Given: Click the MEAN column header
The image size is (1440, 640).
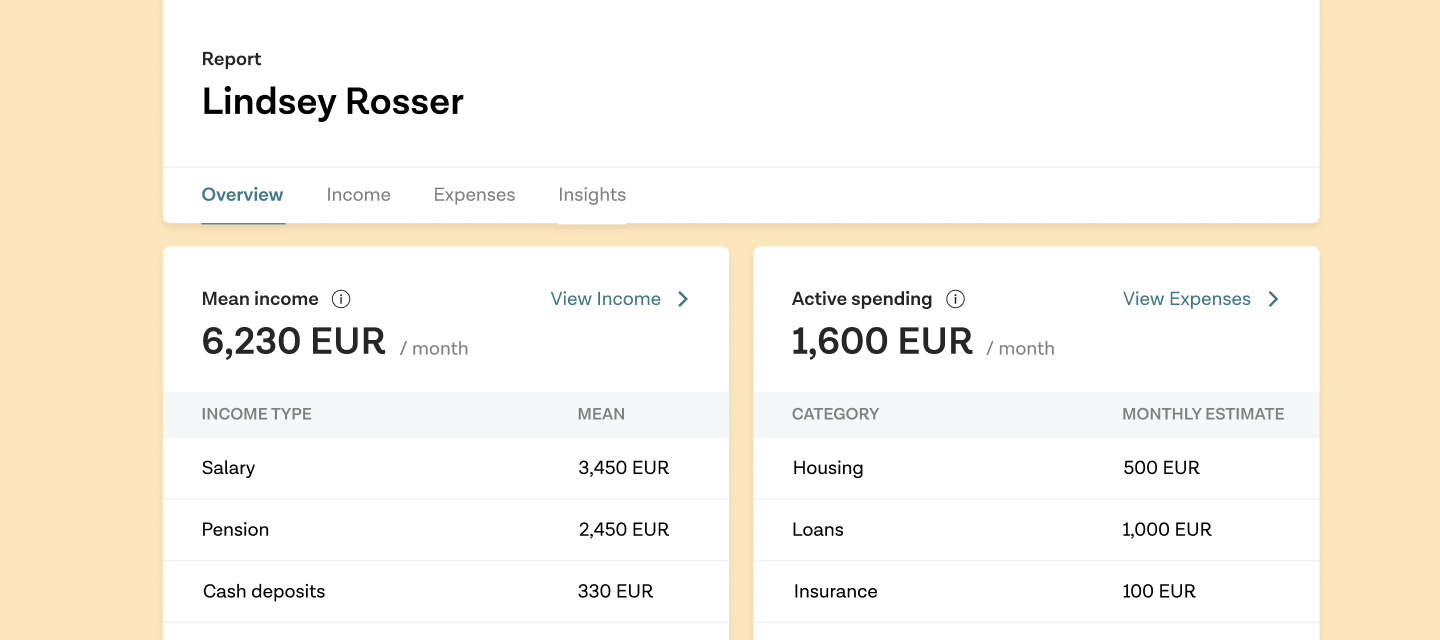Looking at the screenshot, I should point(601,414).
